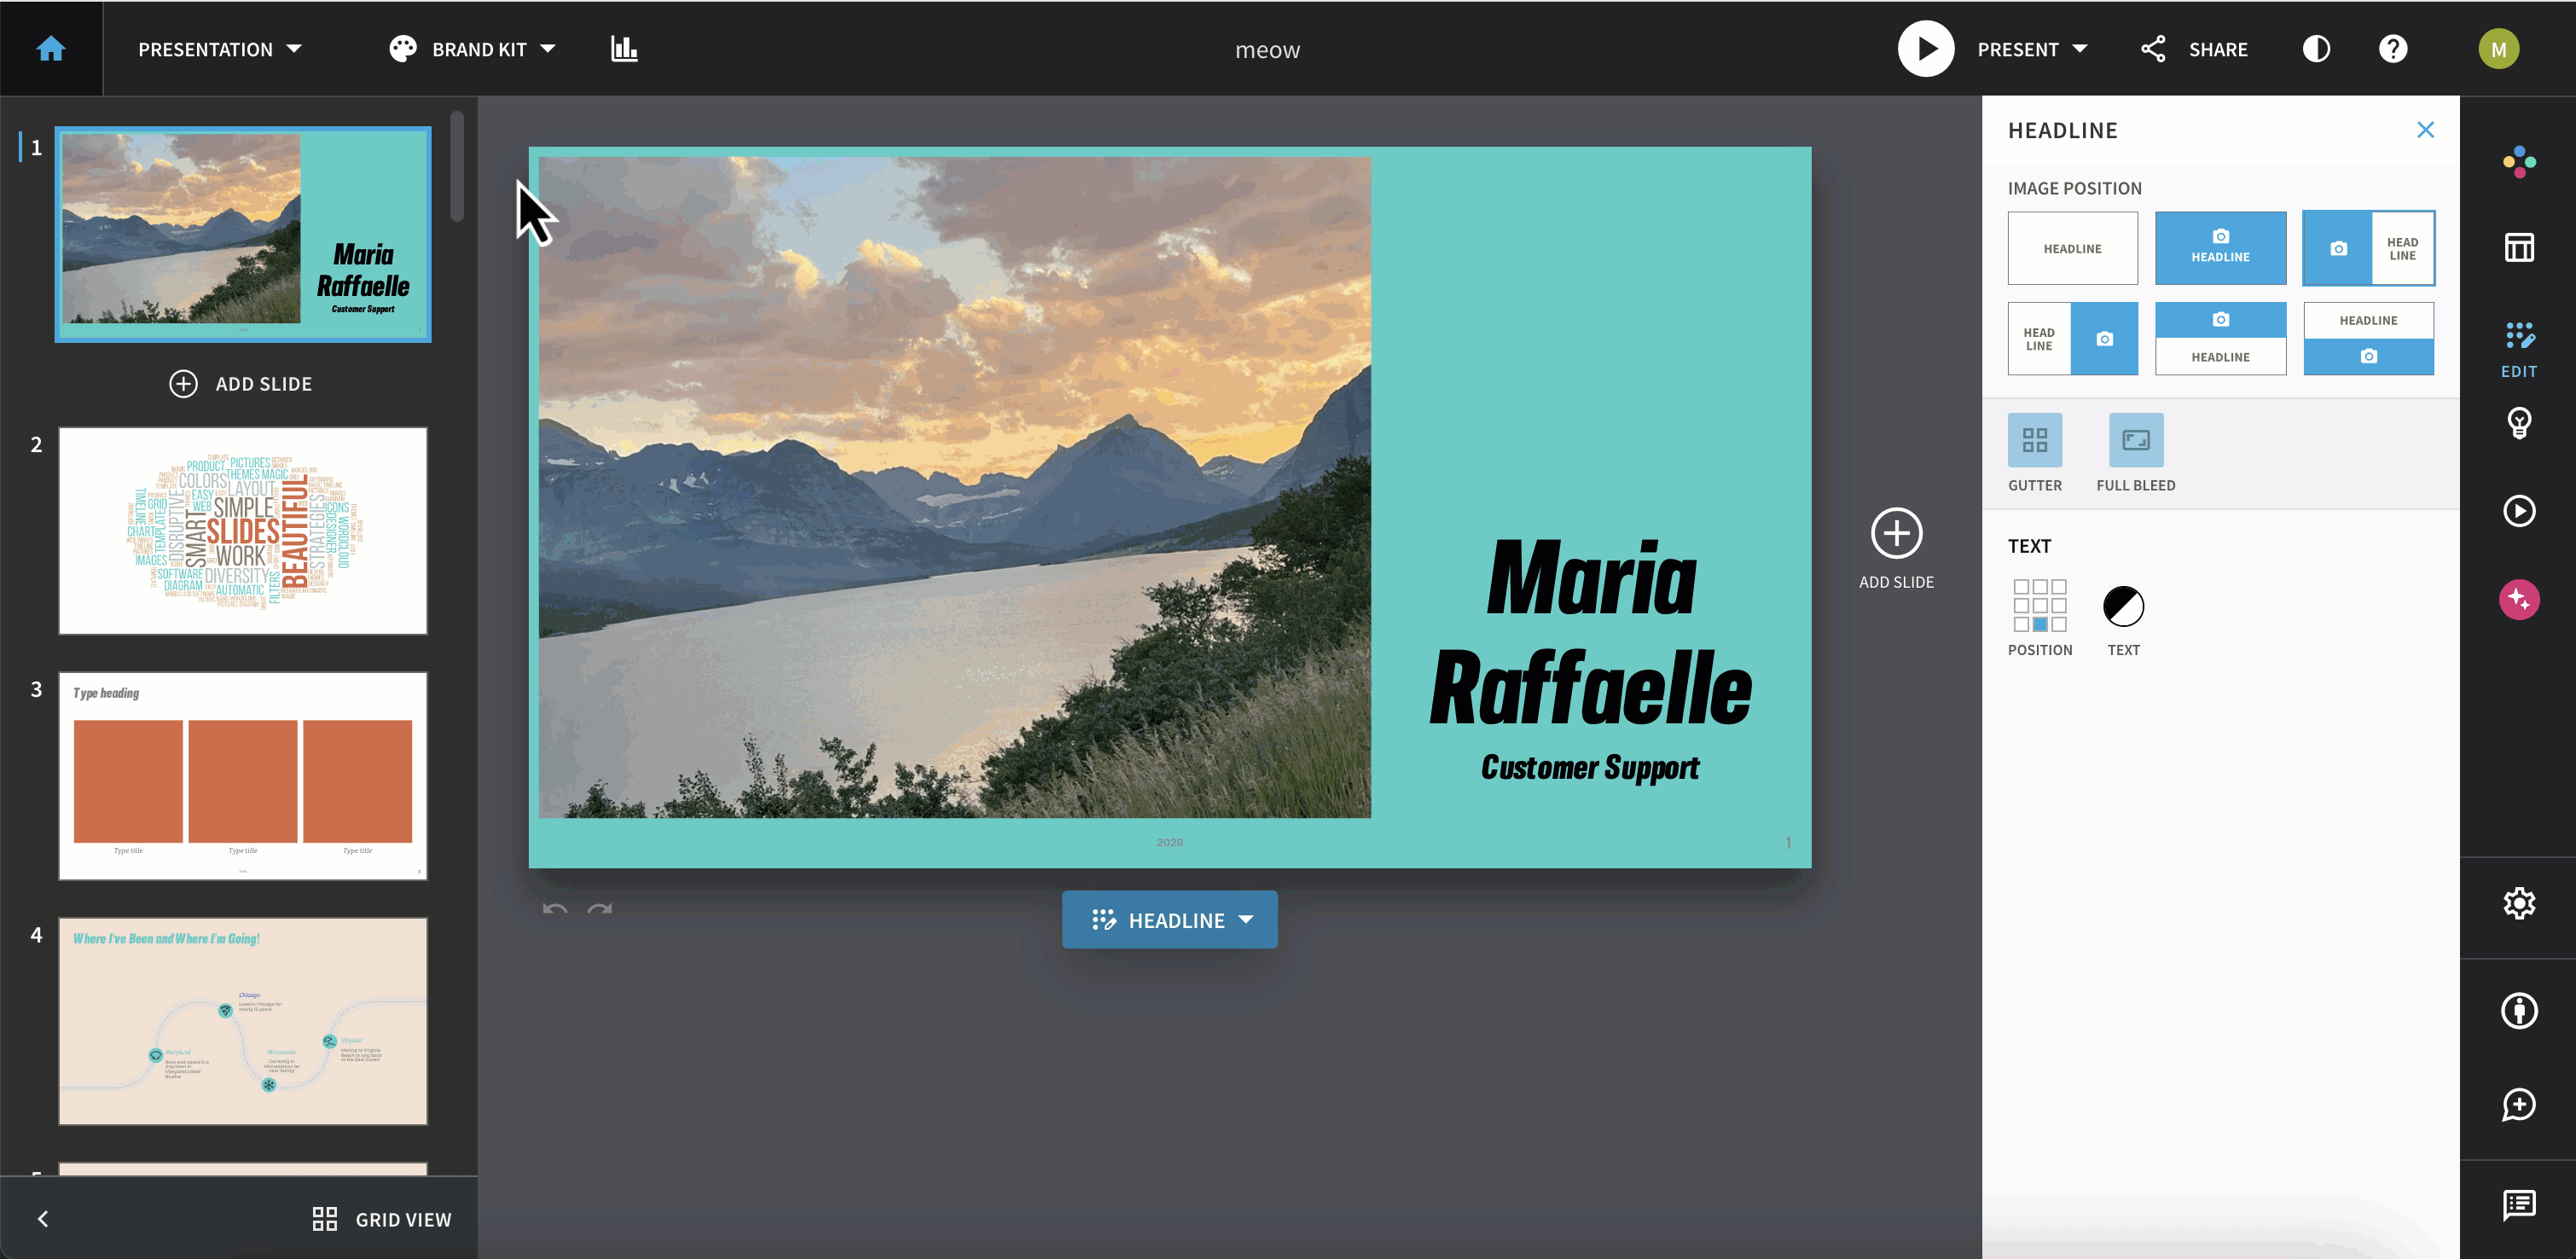Screen dimensions: 2576x1259
Task: Open the Present menu label
Action: tap(2018, 49)
